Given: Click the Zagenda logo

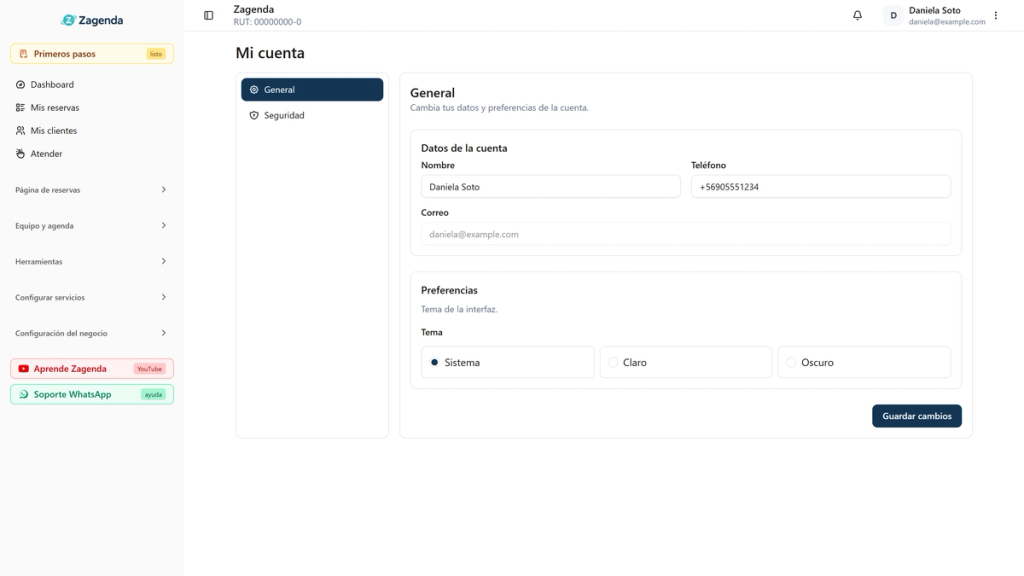Looking at the screenshot, I should click(x=91, y=20).
